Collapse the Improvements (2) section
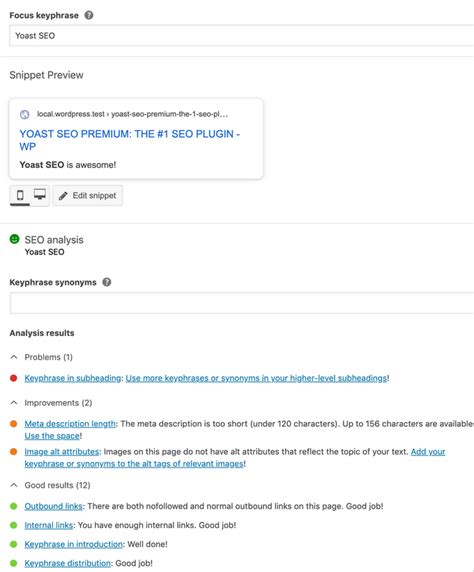 (14, 403)
